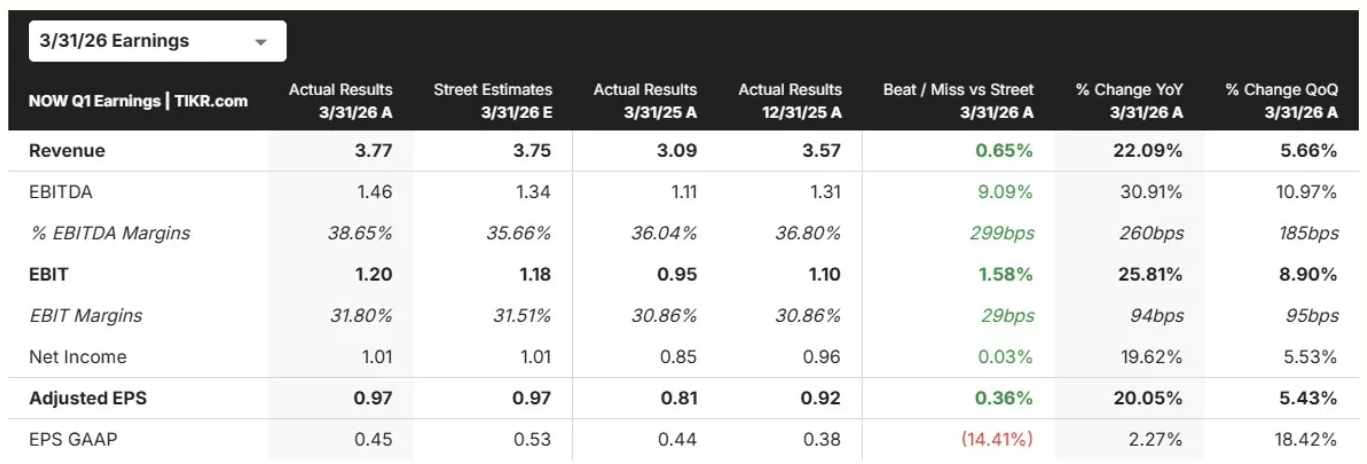Select the % Change YoY column header
This screenshot has width=1367, height=464.
(x=1129, y=101)
